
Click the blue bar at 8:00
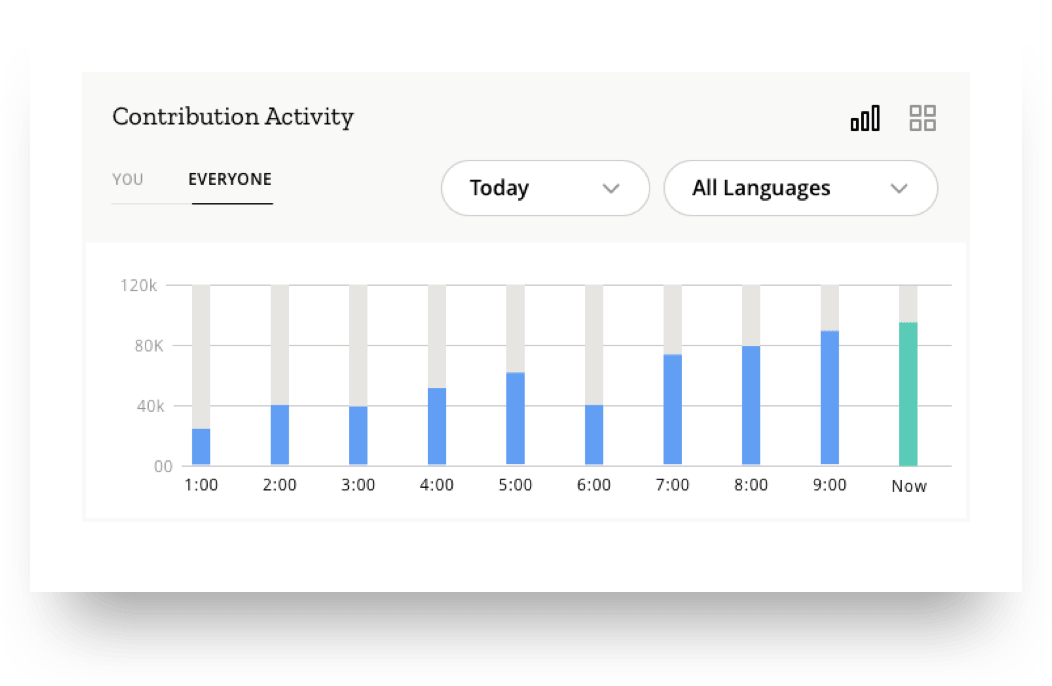point(751,405)
